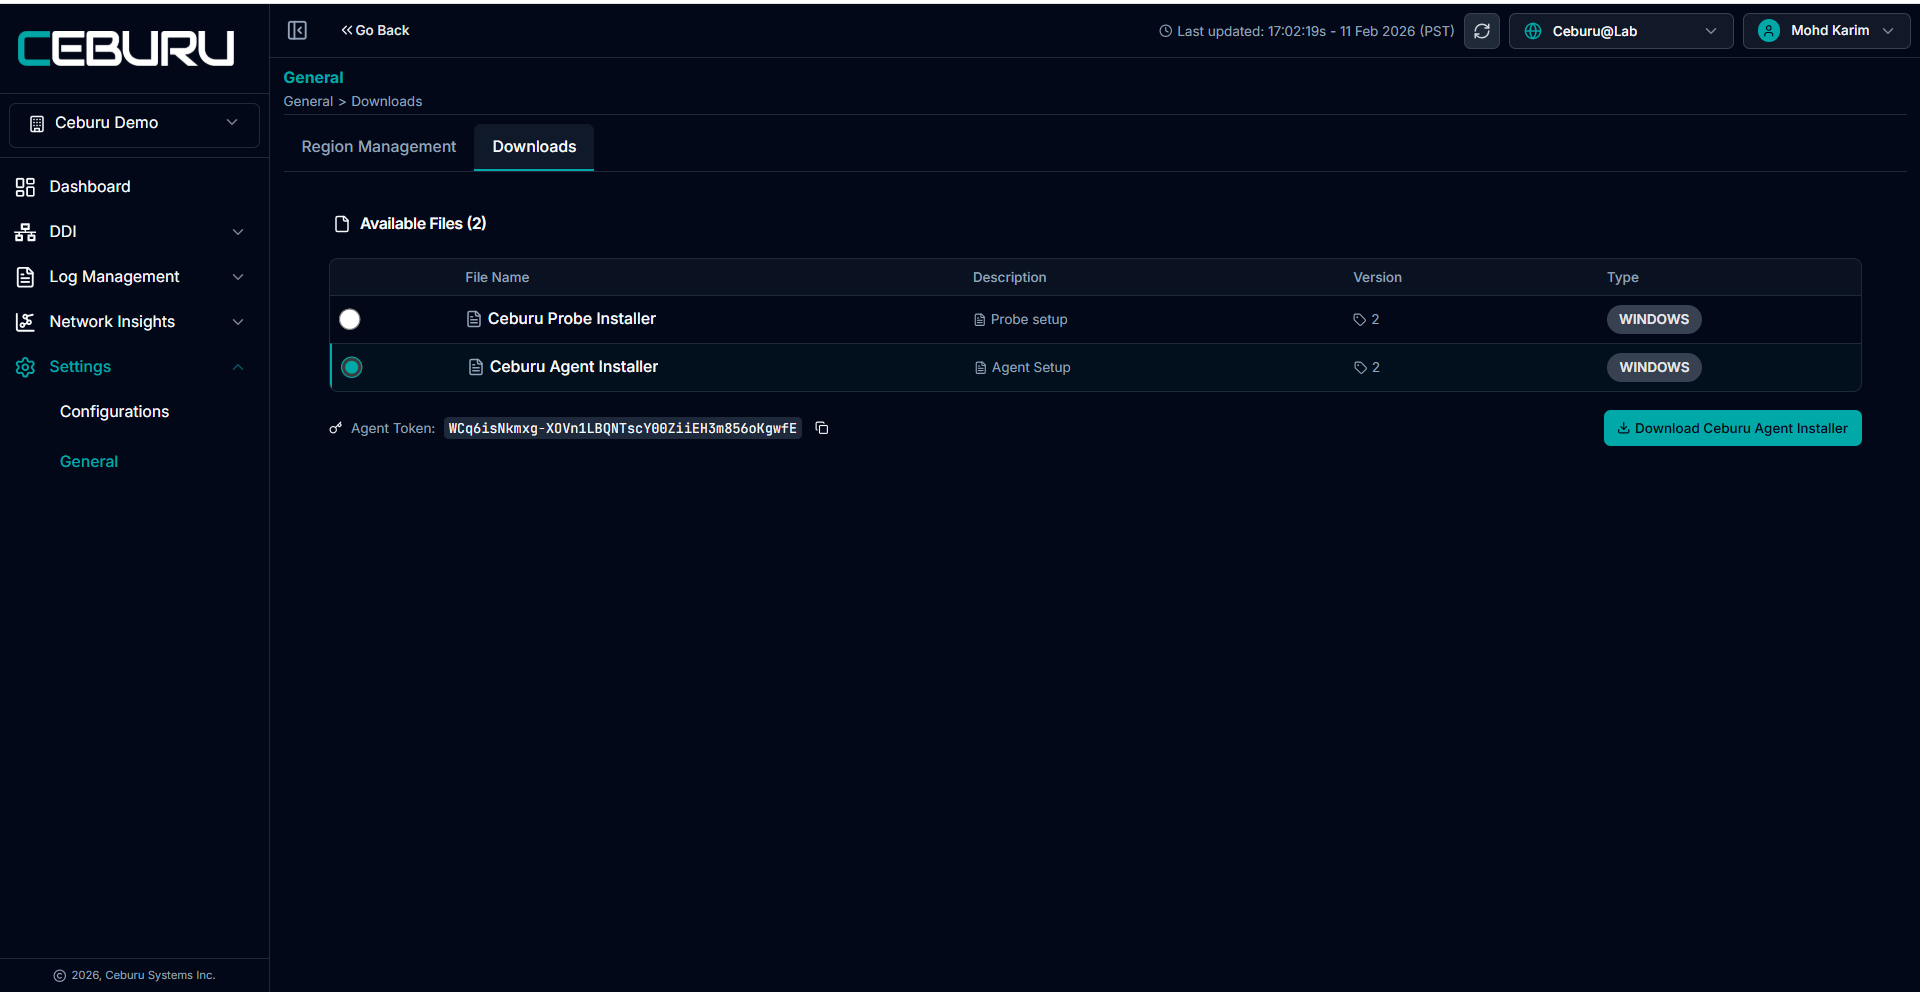Click the building icon beside Ceburu Demo
The height and width of the screenshot is (992, 1920).
point(37,124)
